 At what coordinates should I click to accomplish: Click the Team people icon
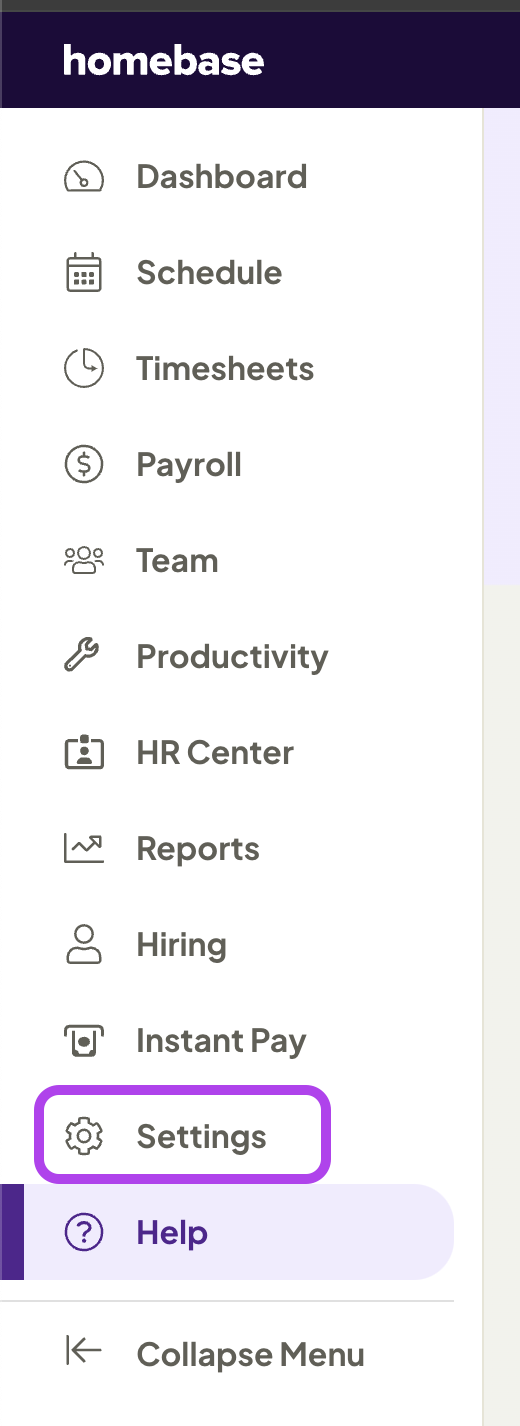[84, 561]
